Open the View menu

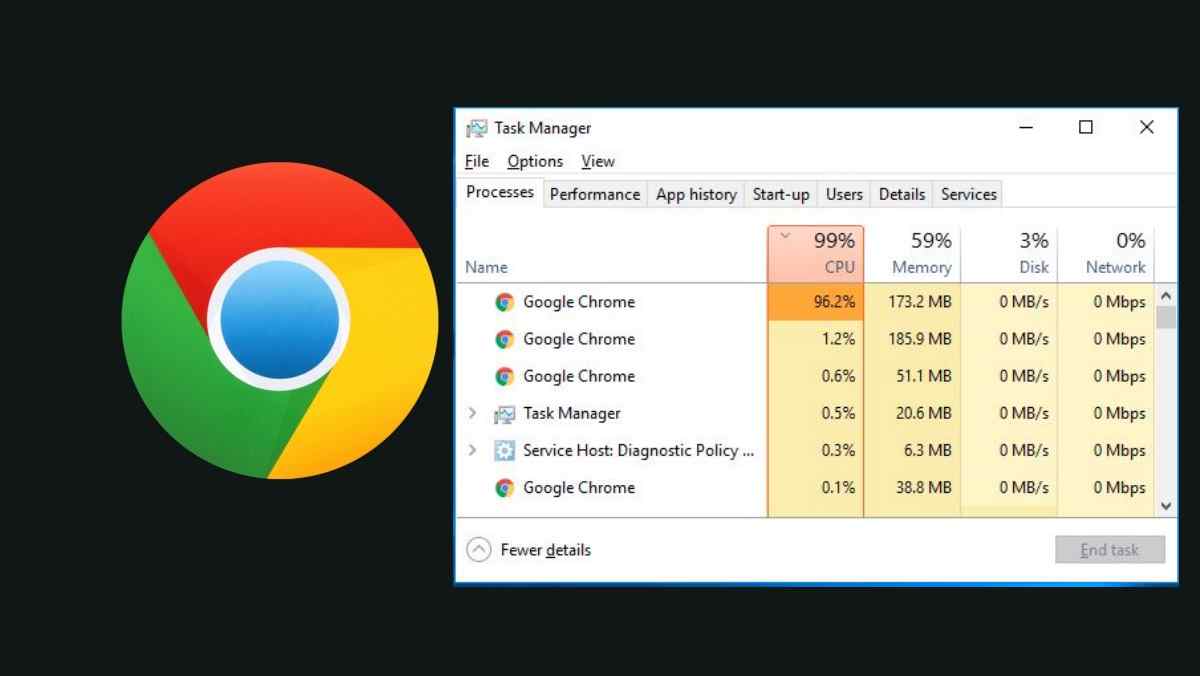[598, 161]
